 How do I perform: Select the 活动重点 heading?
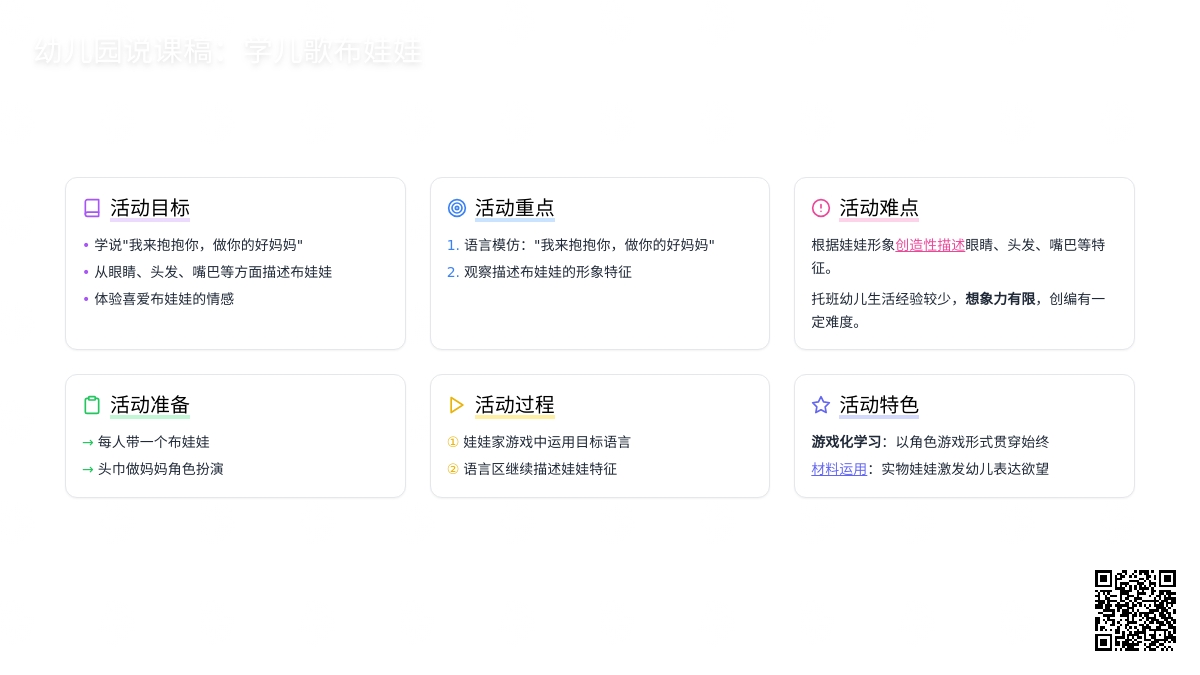coord(514,208)
